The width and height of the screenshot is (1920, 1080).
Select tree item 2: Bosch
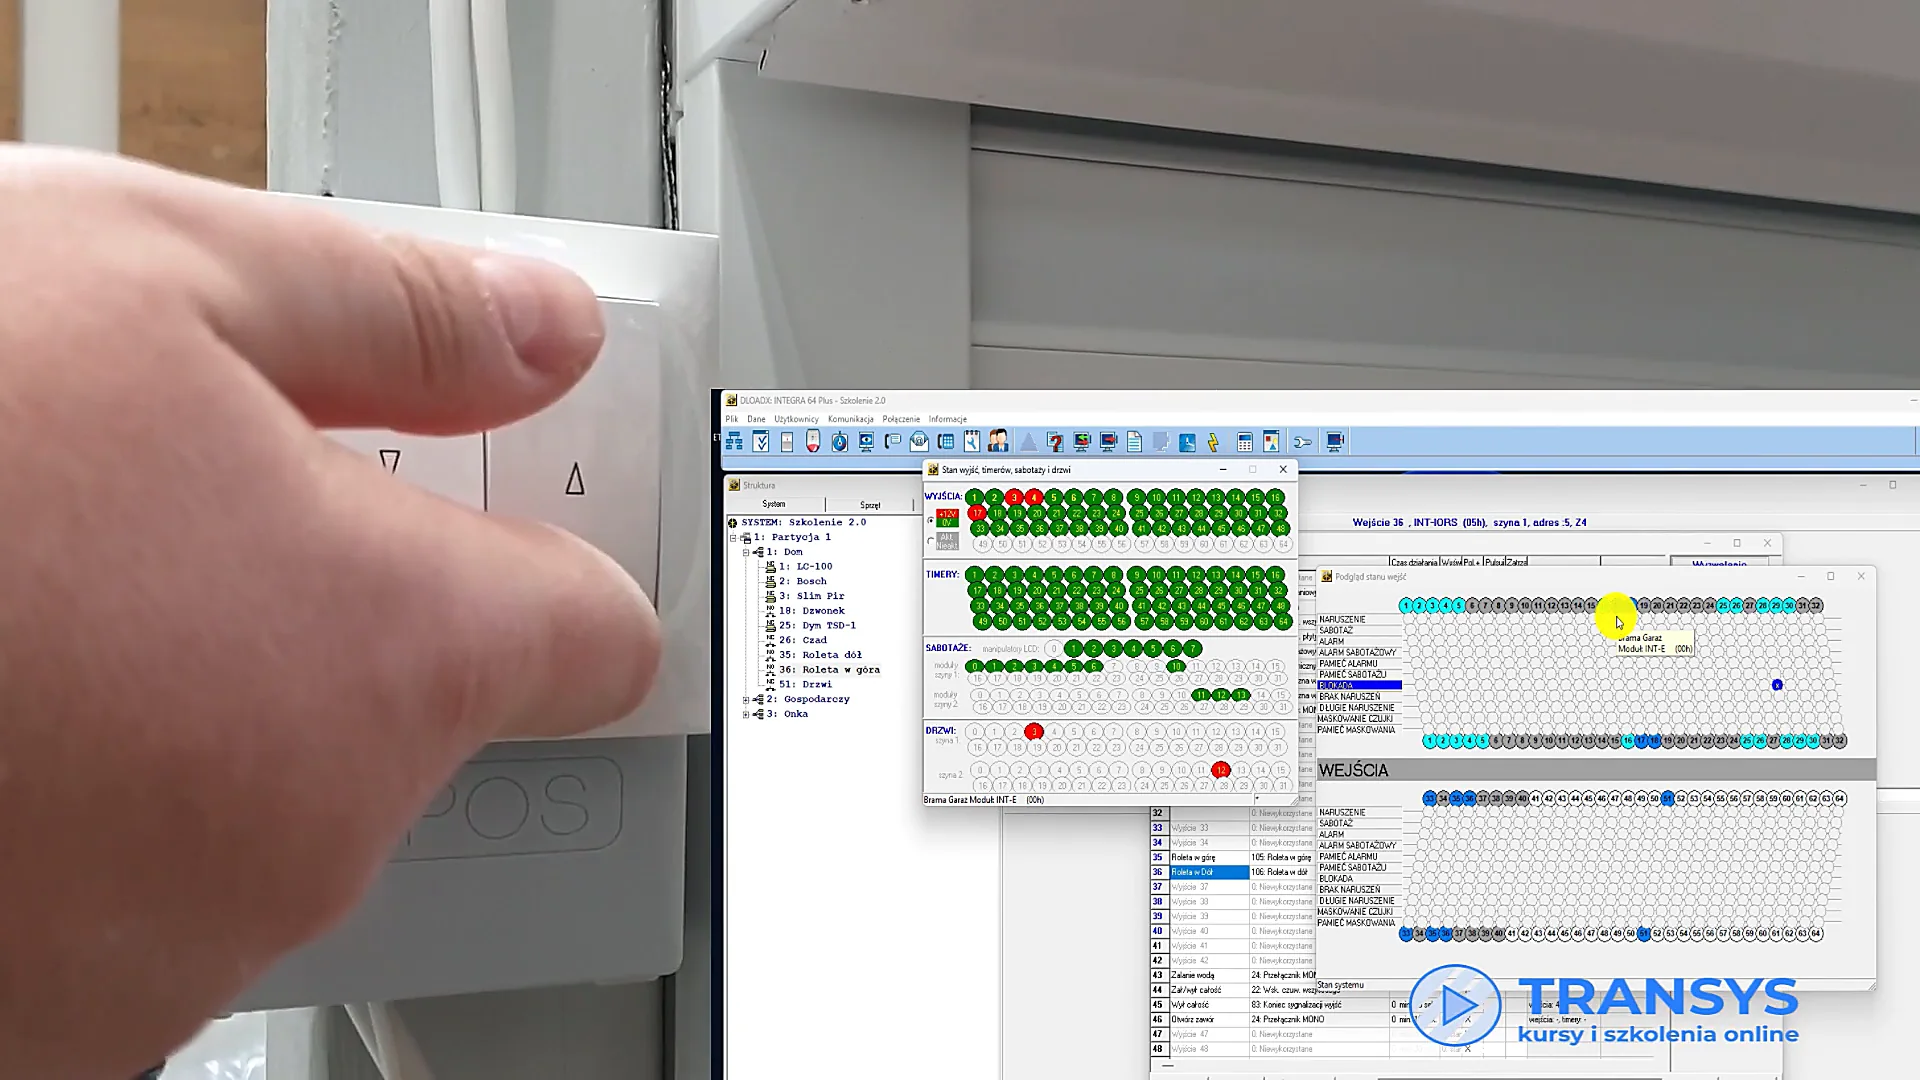point(803,582)
